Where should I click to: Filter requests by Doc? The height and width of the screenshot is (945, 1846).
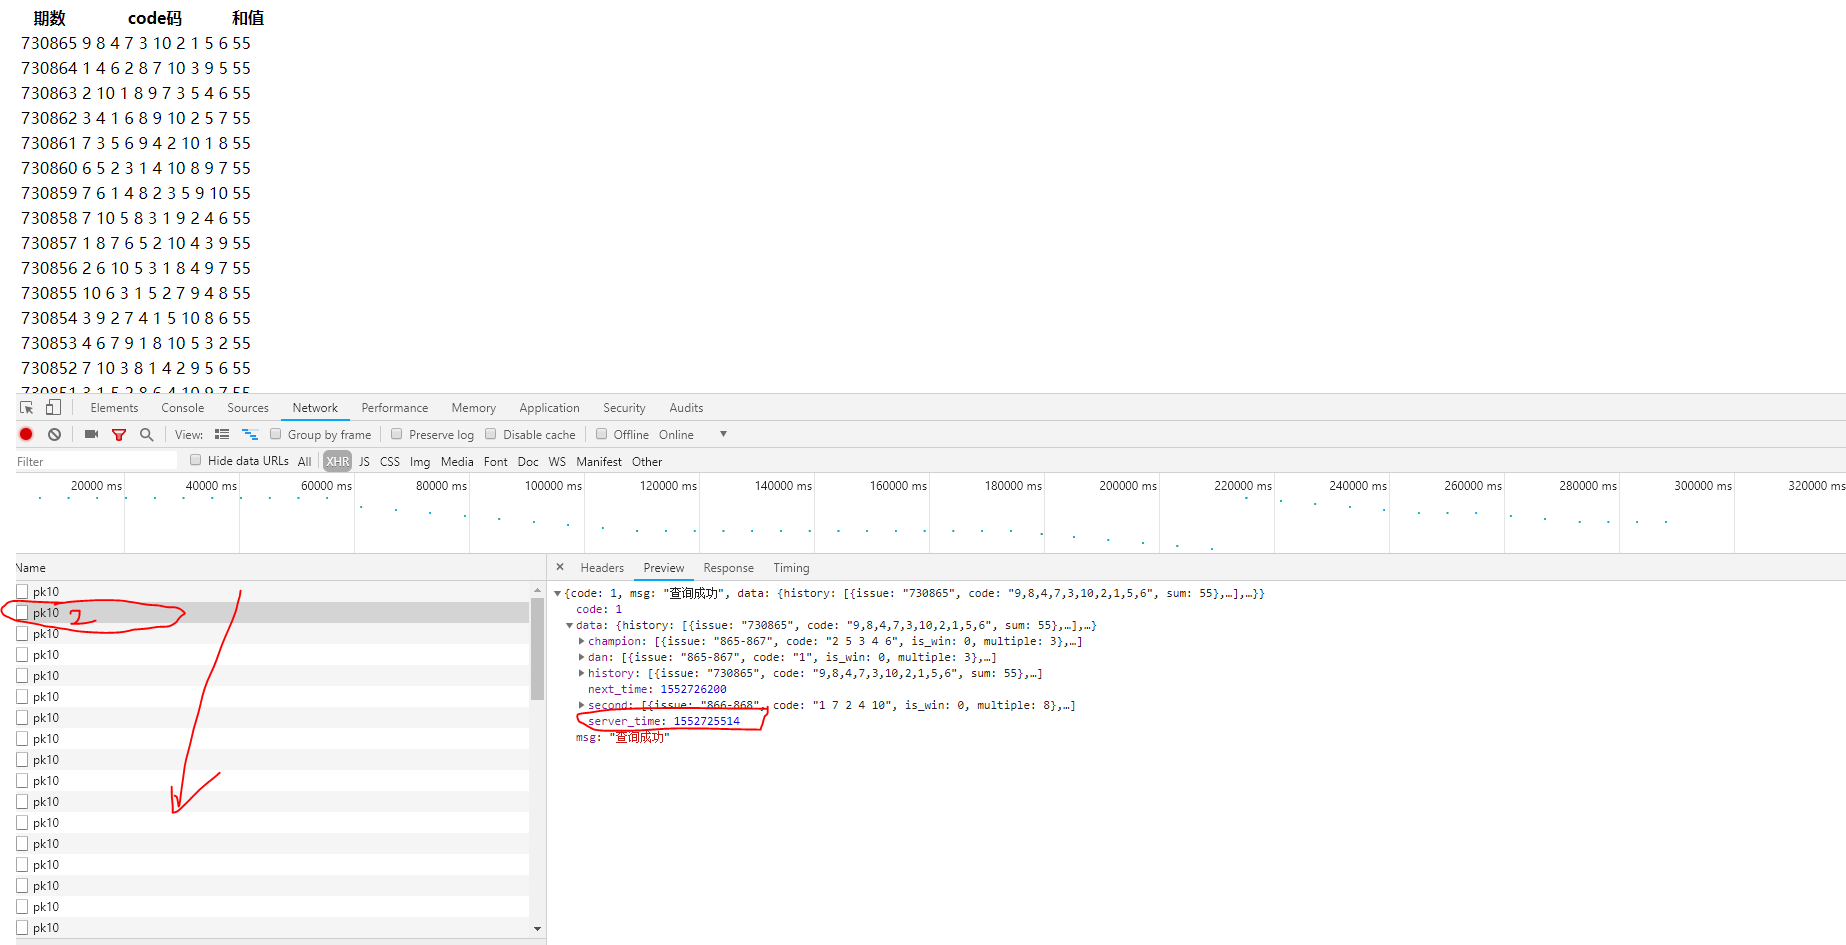click(x=528, y=462)
